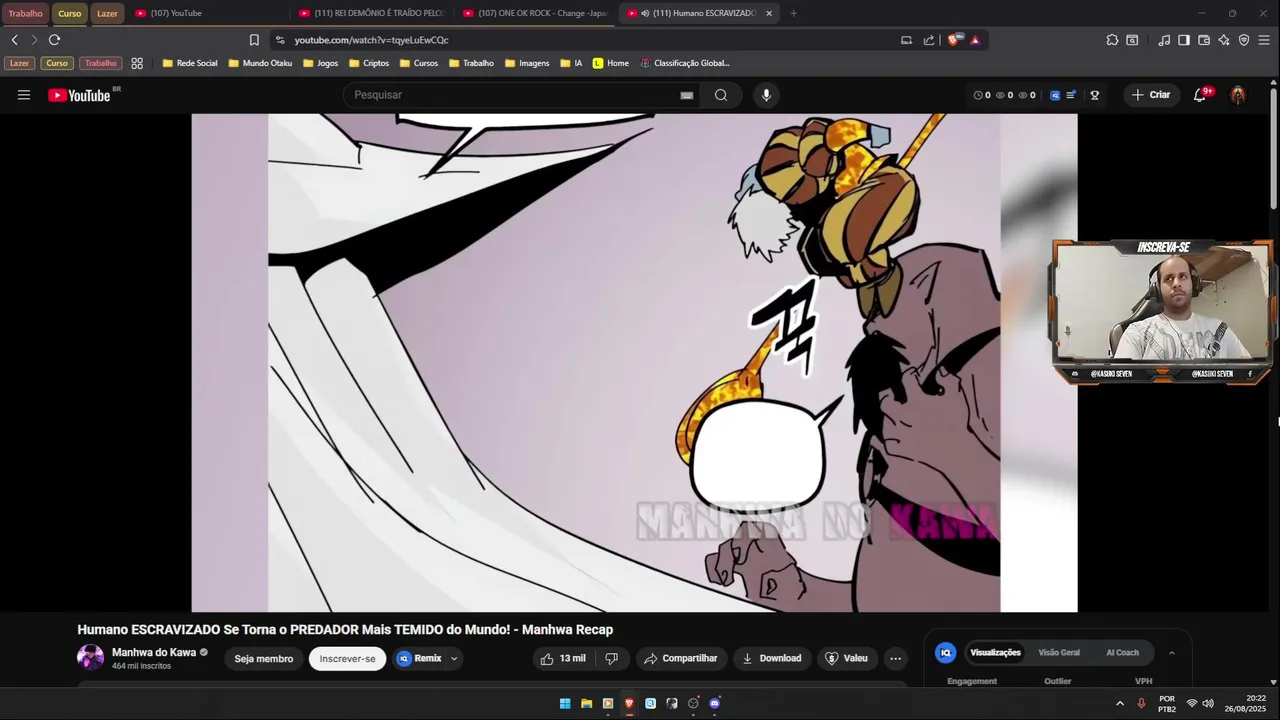Switch to the (107) YouTube tab
1280x720 pixels.
207,13
